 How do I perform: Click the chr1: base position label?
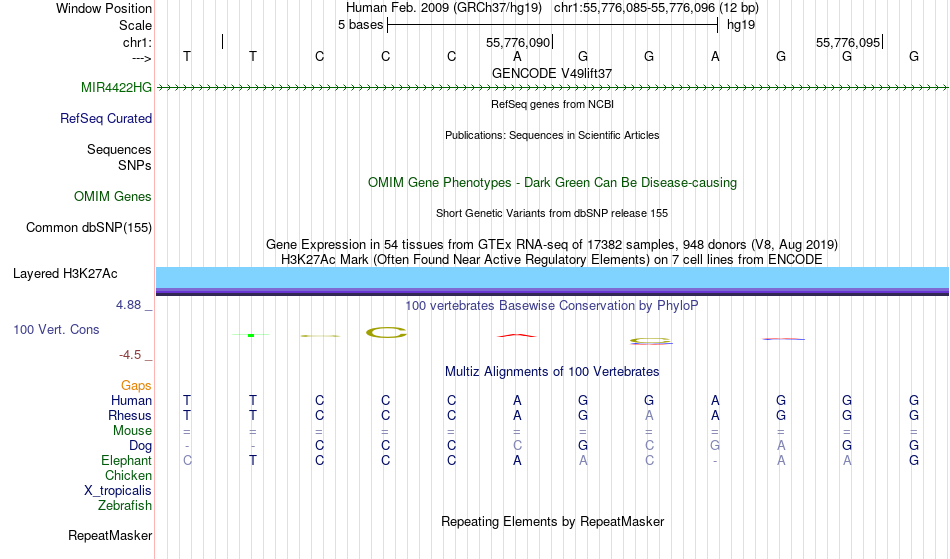[x=138, y=42]
